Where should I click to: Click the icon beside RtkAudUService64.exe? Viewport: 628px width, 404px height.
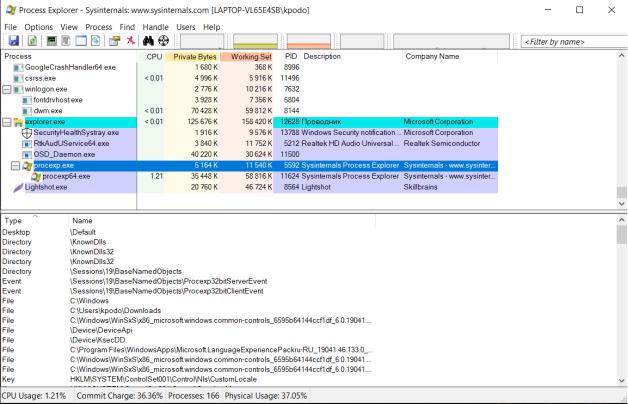pyautogui.click(x=27, y=144)
